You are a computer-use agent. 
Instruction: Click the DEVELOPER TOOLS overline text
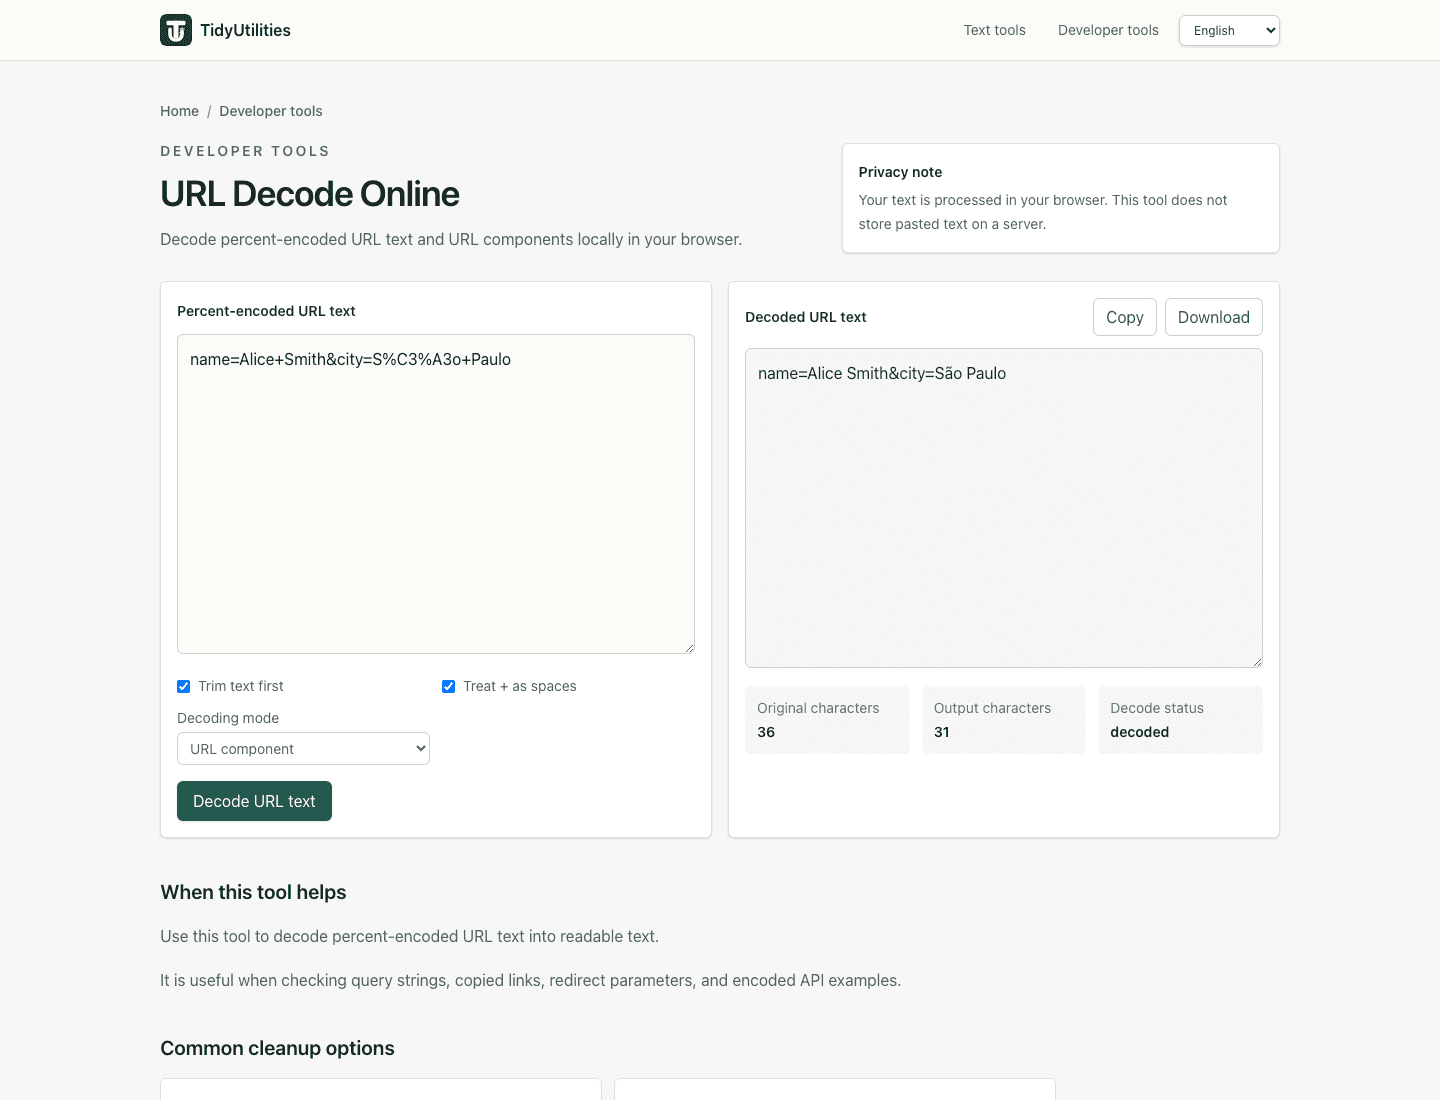pyautogui.click(x=245, y=151)
